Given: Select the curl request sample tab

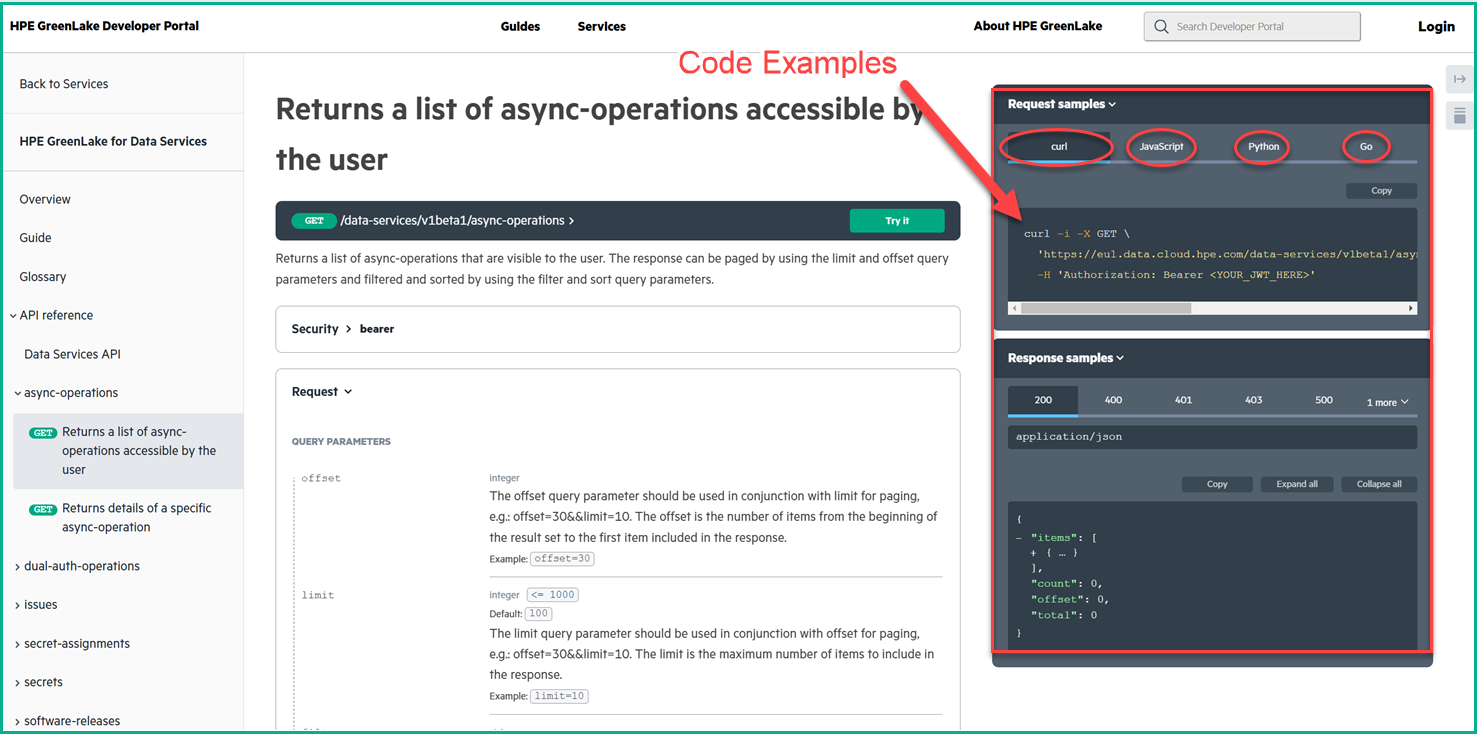Looking at the screenshot, I should point(1059,147).
